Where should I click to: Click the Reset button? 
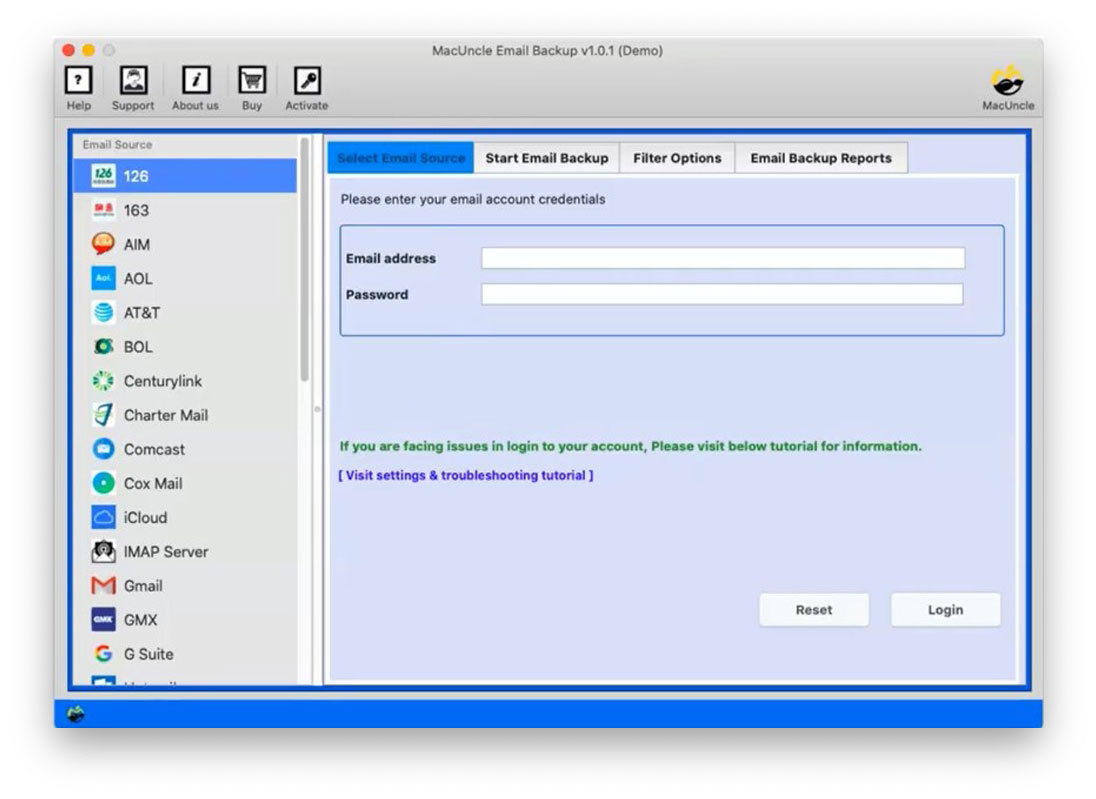click(x=813, y=610)
